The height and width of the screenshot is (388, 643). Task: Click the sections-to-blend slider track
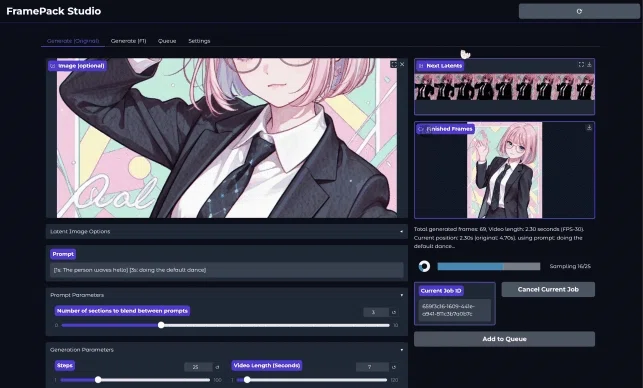(x=226, y=325)
